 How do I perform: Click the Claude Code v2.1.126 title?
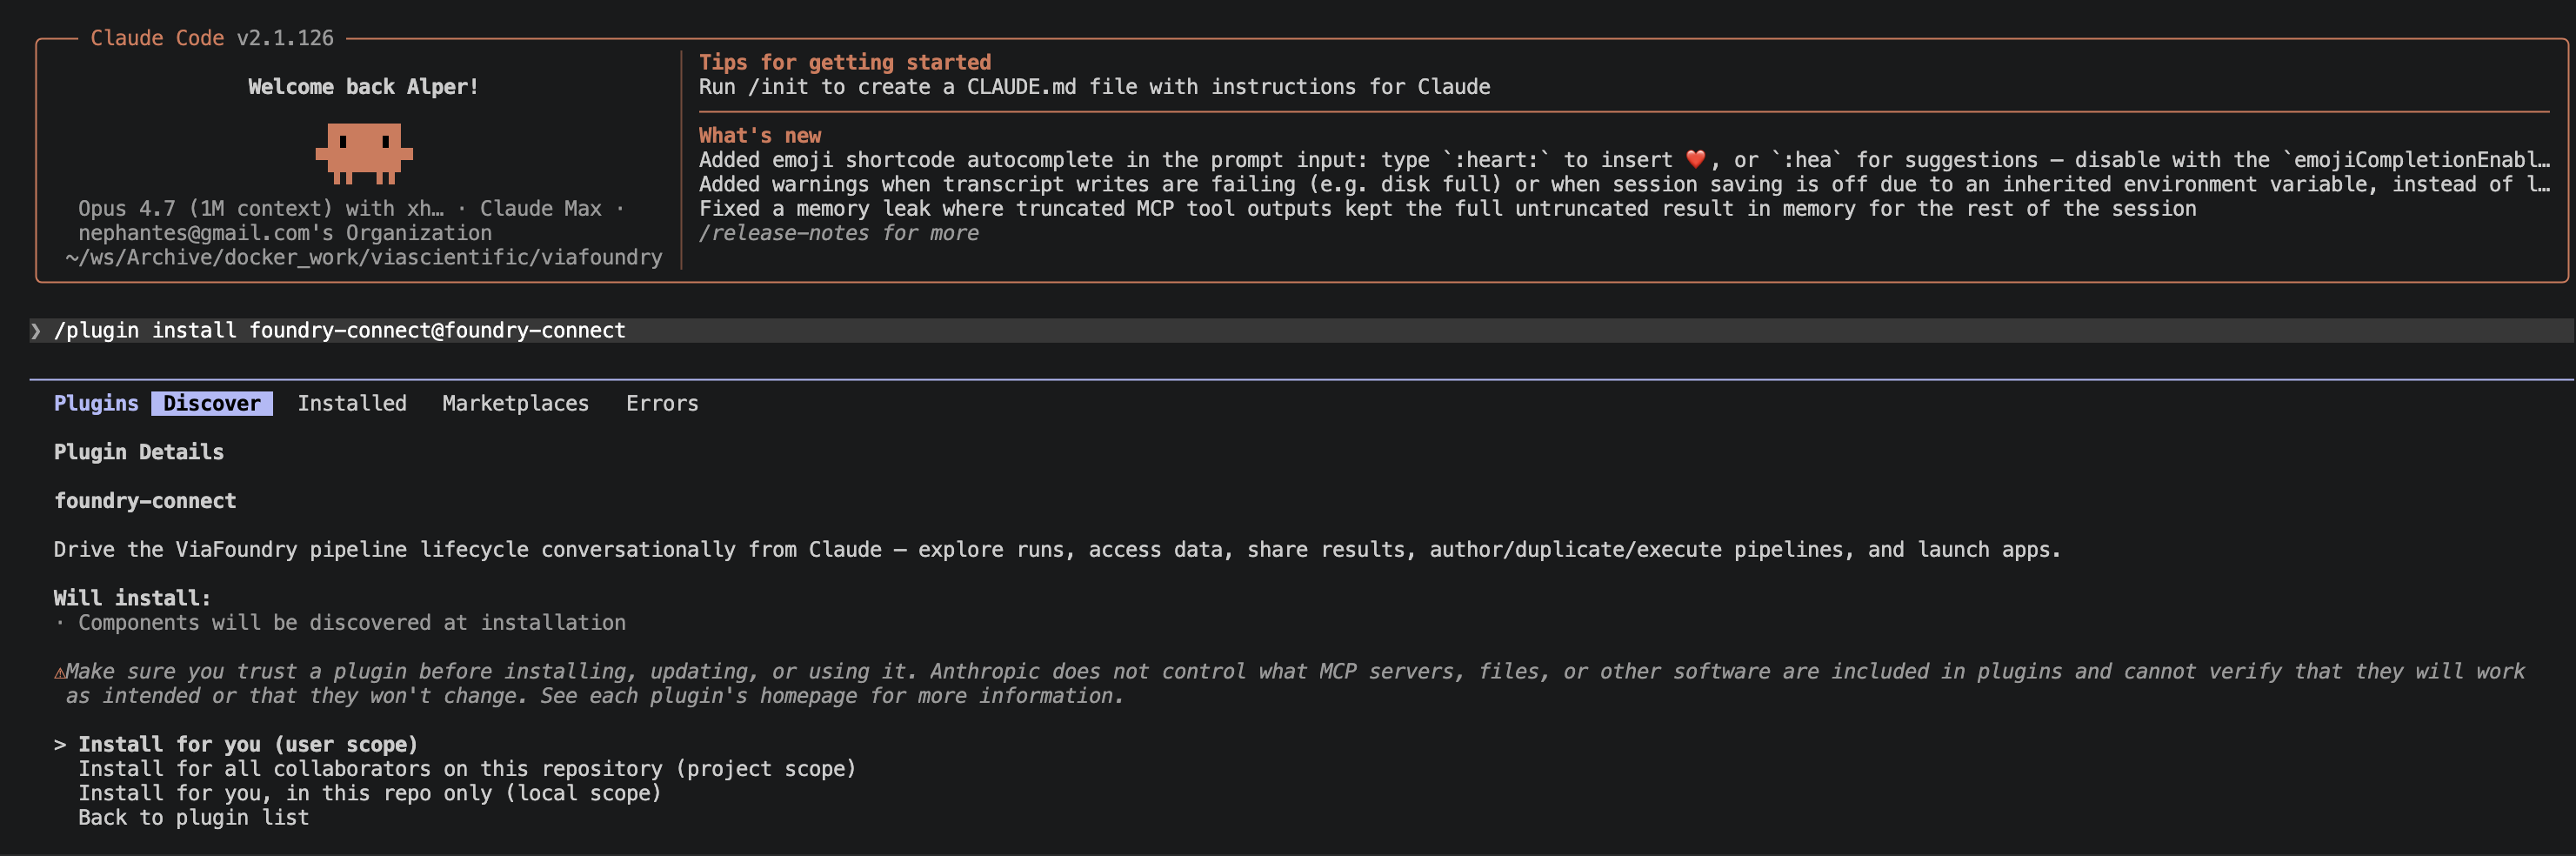click(x=212, y=38)
